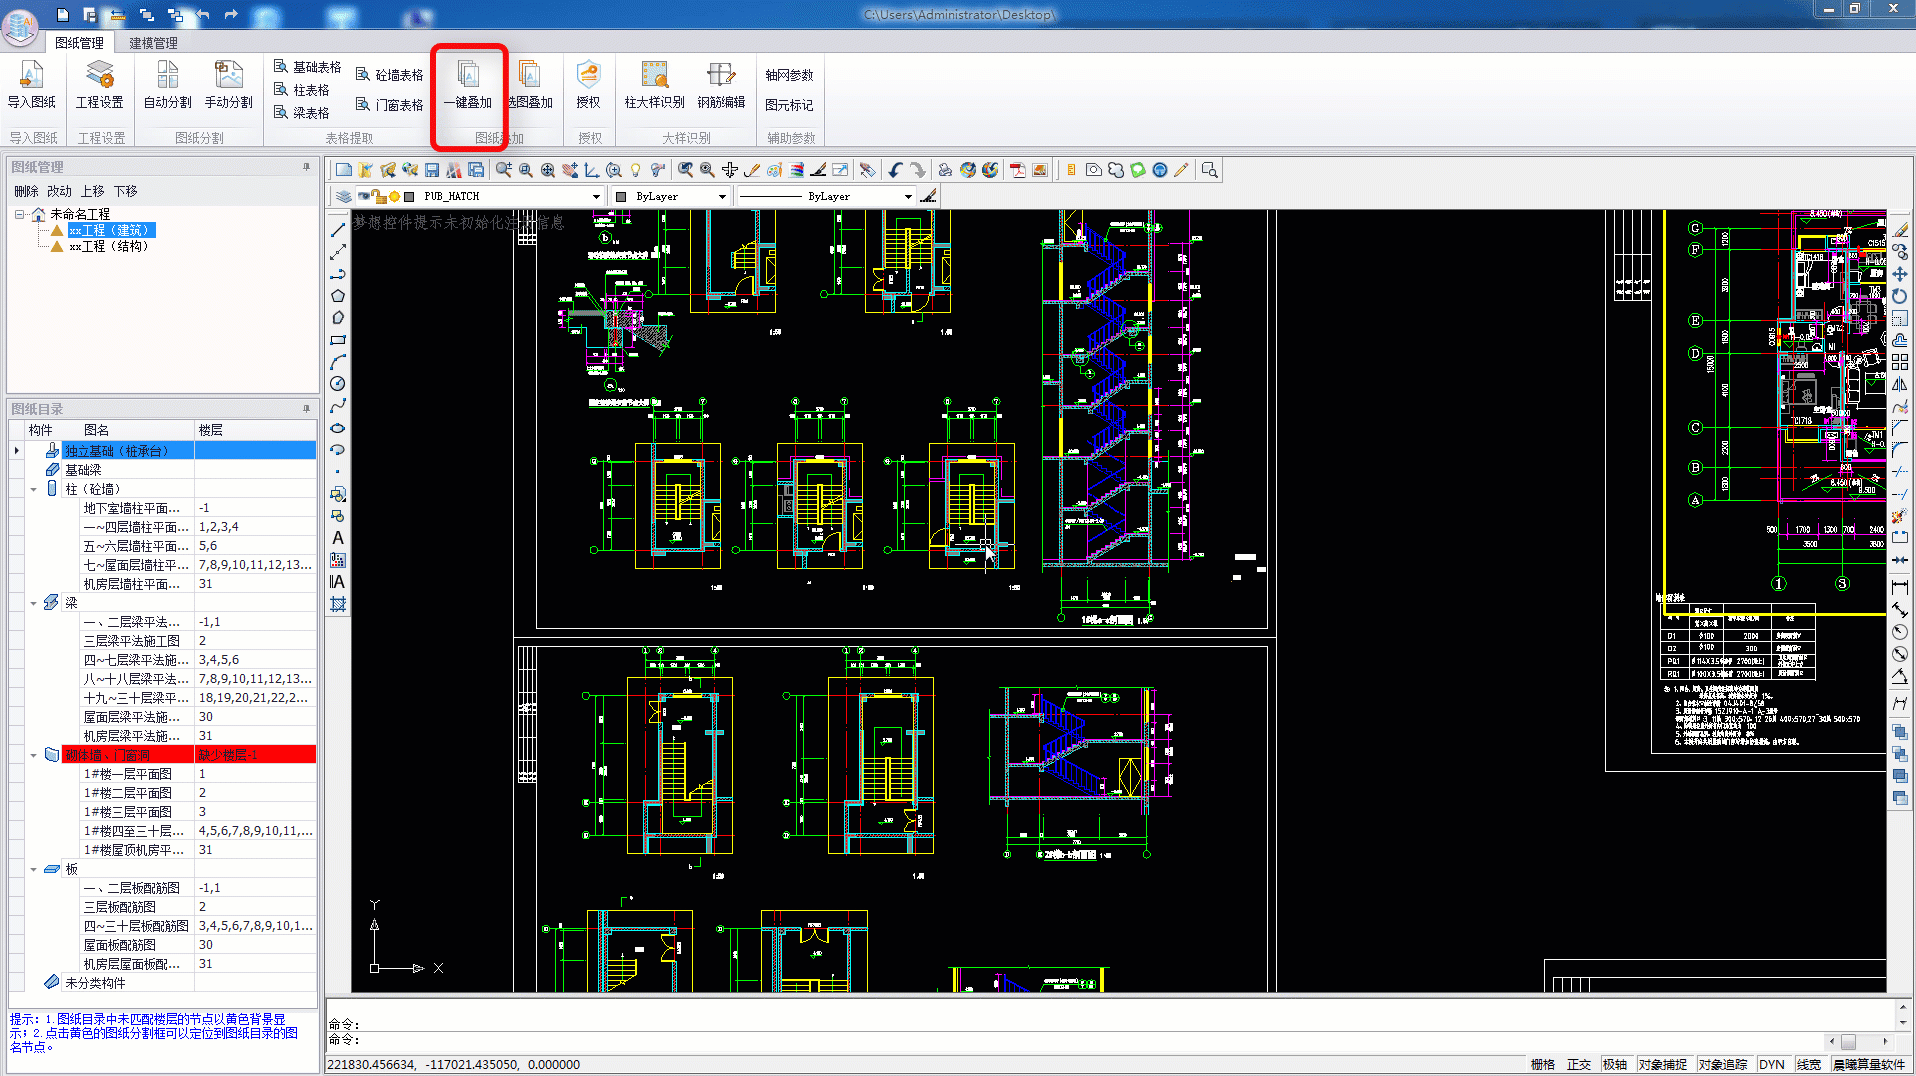
Task: Click 上移 move up
Action: coord(92,191)
